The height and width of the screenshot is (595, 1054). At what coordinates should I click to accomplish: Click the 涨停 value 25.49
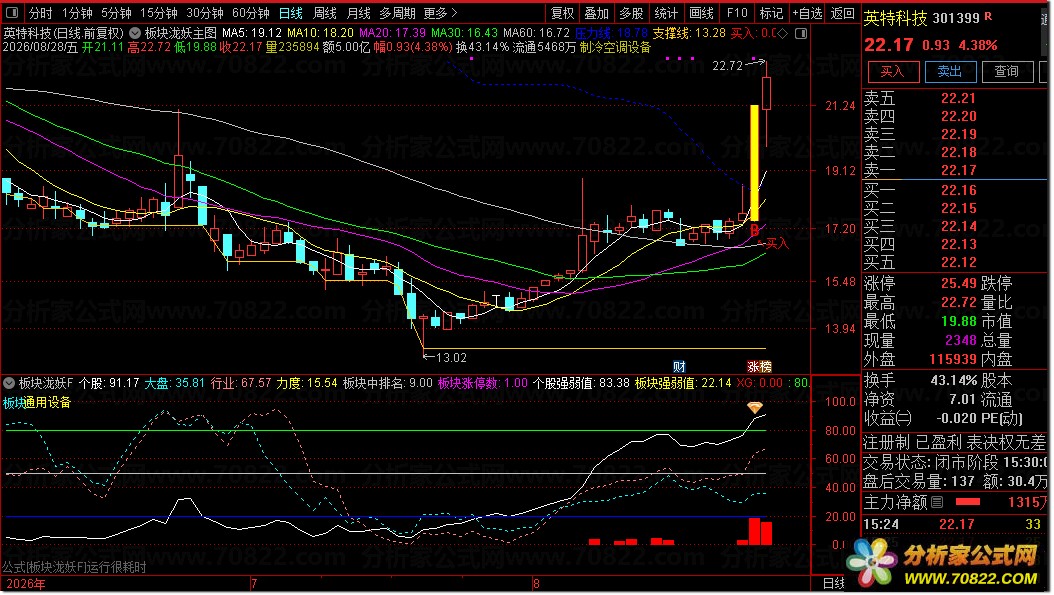[x=959, y=283]
